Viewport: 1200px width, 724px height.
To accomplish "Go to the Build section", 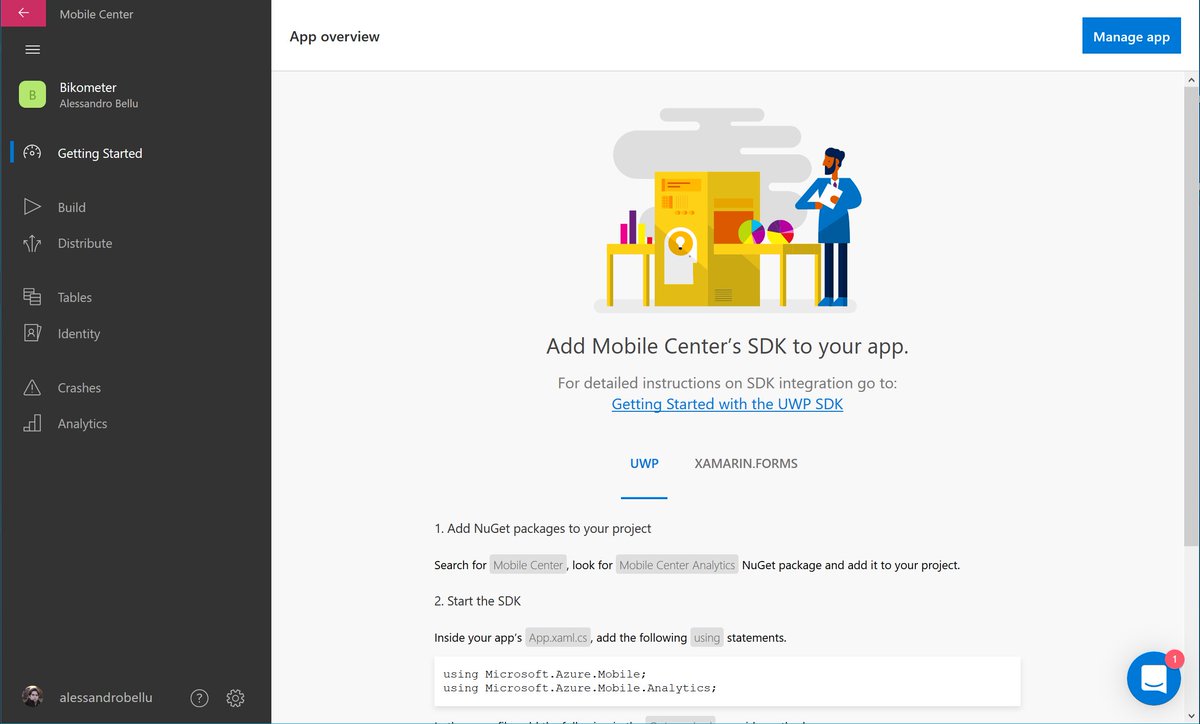I will click(72, 207).
